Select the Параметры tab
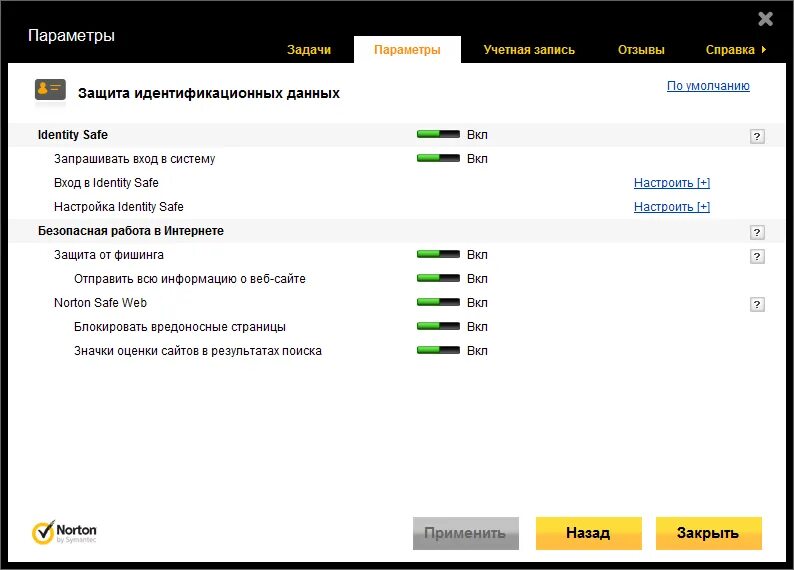Image resolution: width=794 pixels, height=570 pixels. pyautogui.click(x=407, y=50)
